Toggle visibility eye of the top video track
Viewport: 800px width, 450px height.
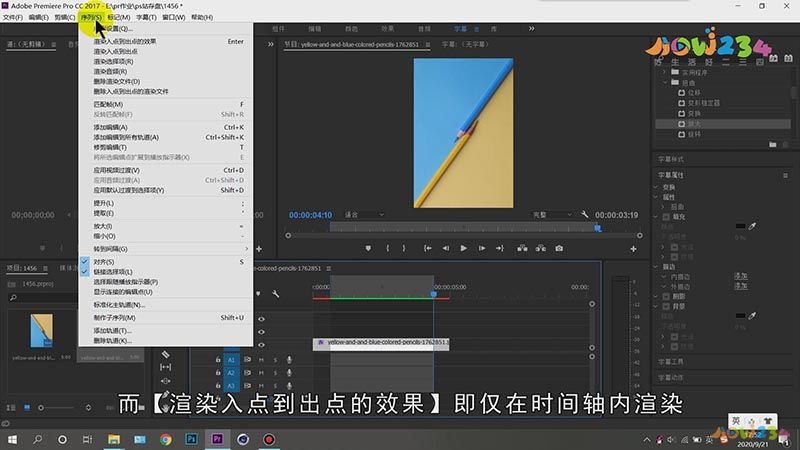point(261,319)
